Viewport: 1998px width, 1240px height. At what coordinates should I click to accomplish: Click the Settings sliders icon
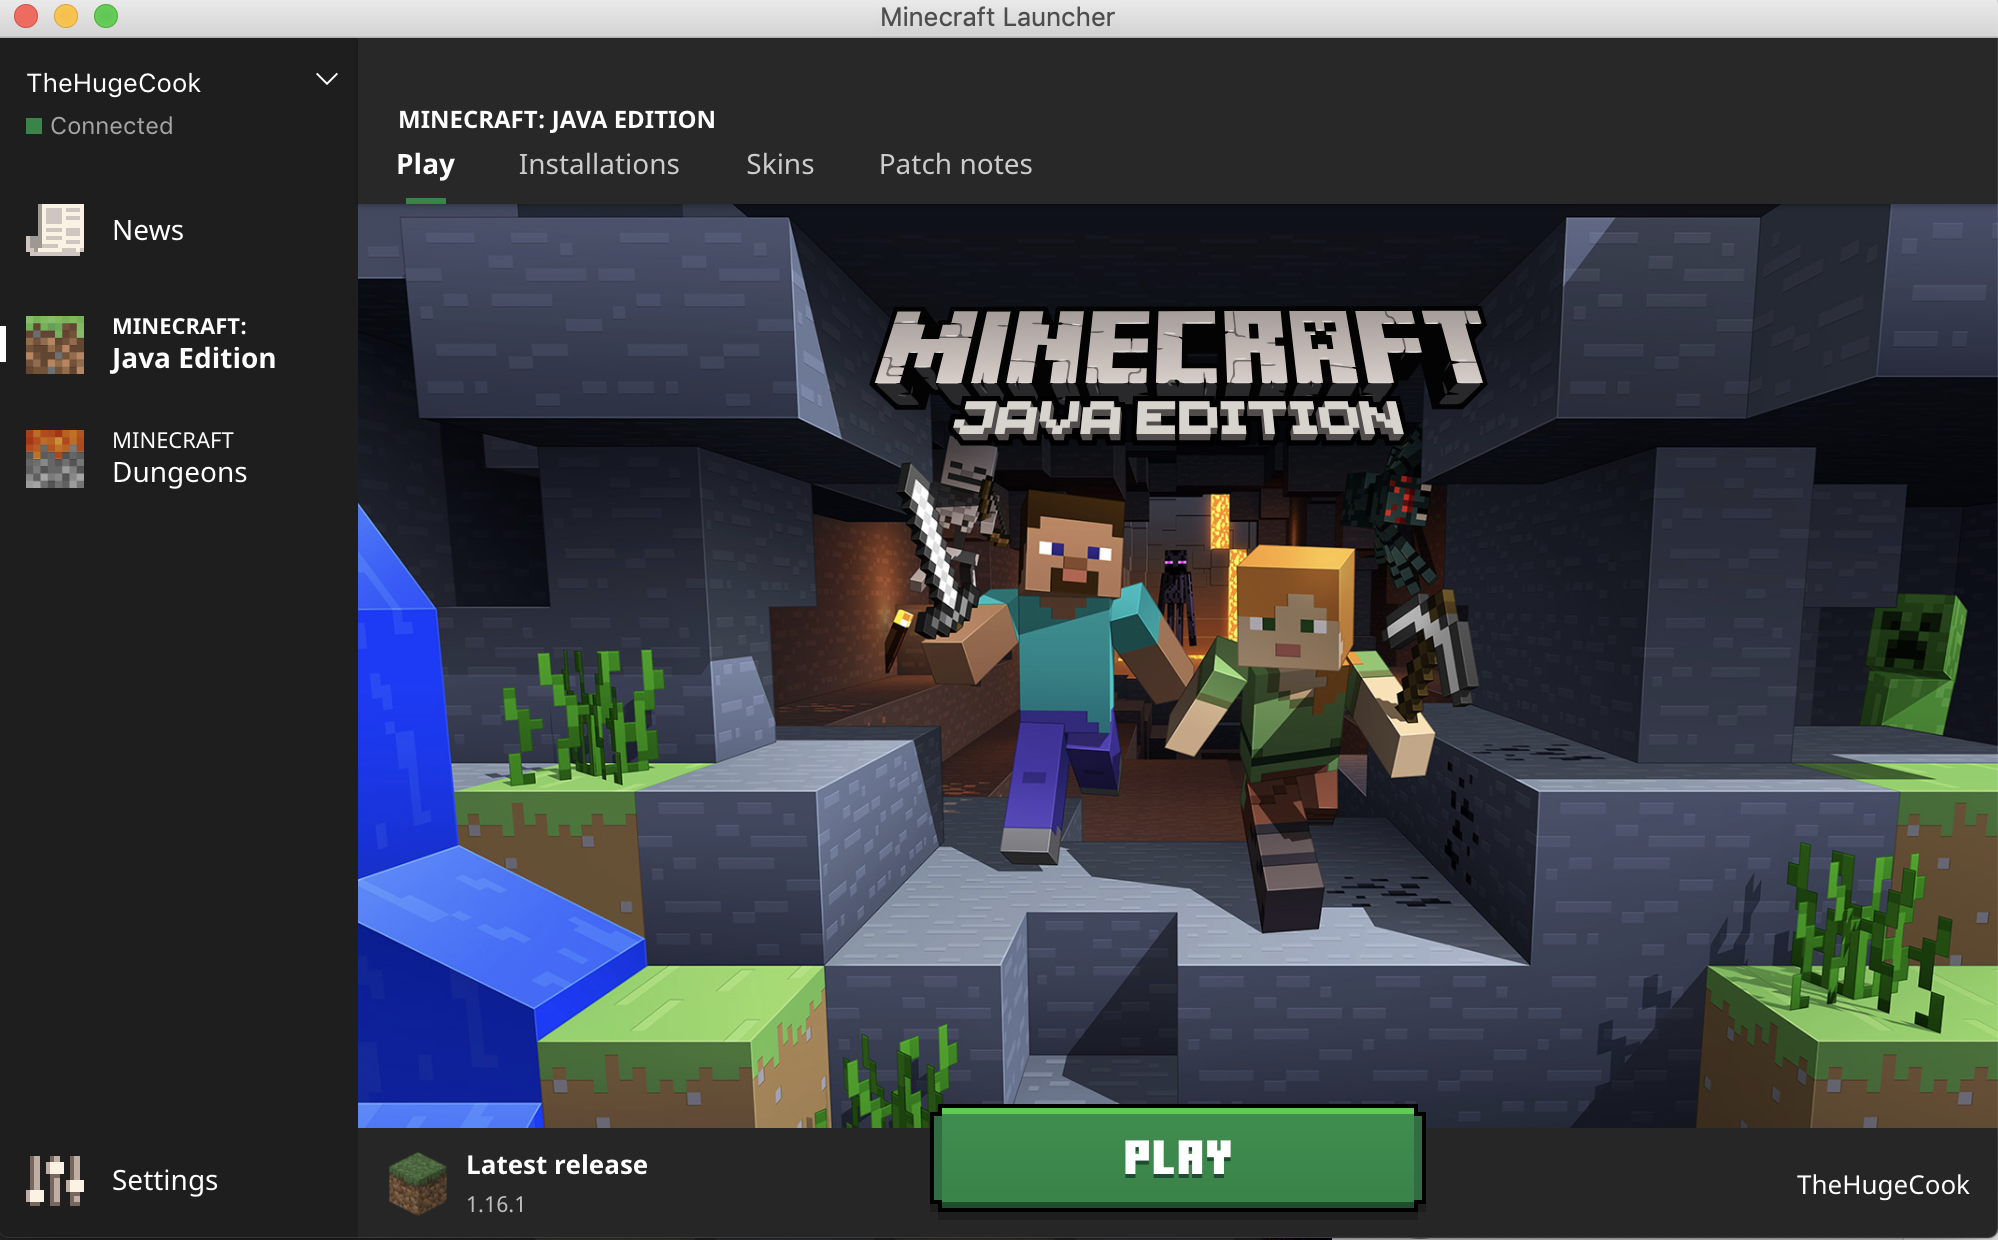point(55,1180)
